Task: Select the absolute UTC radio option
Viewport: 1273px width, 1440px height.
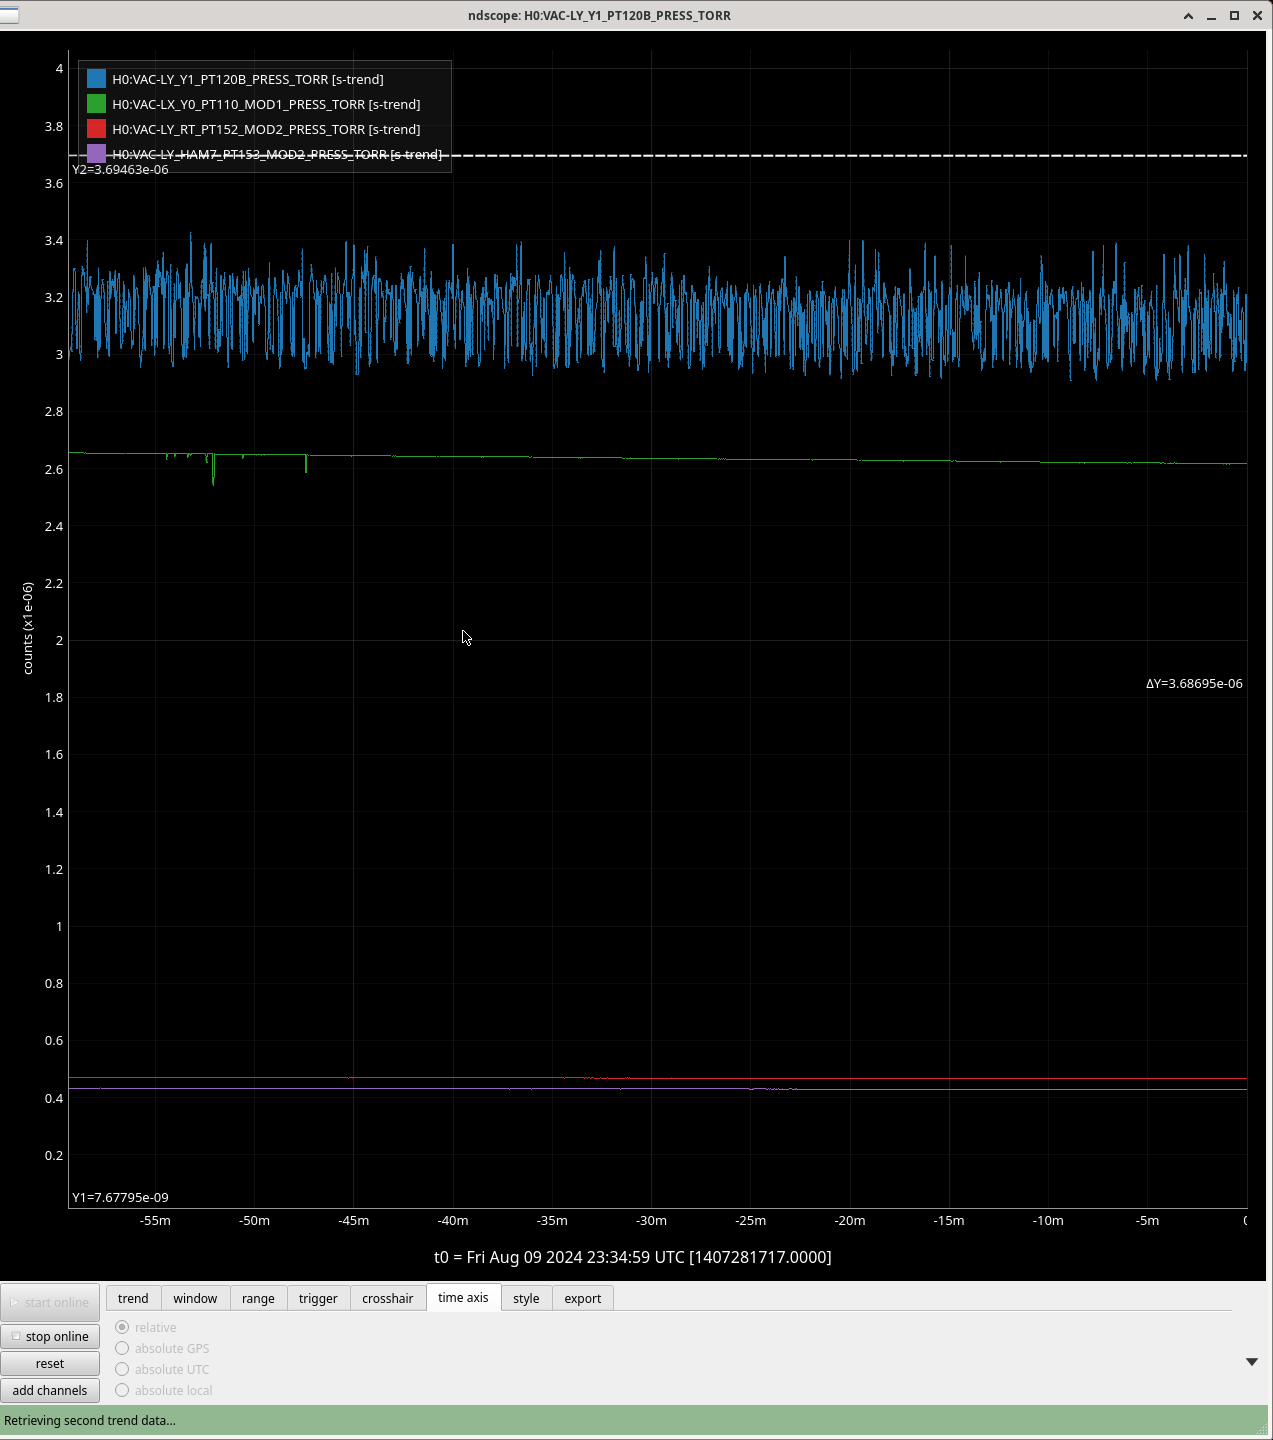Action: 162,1369
